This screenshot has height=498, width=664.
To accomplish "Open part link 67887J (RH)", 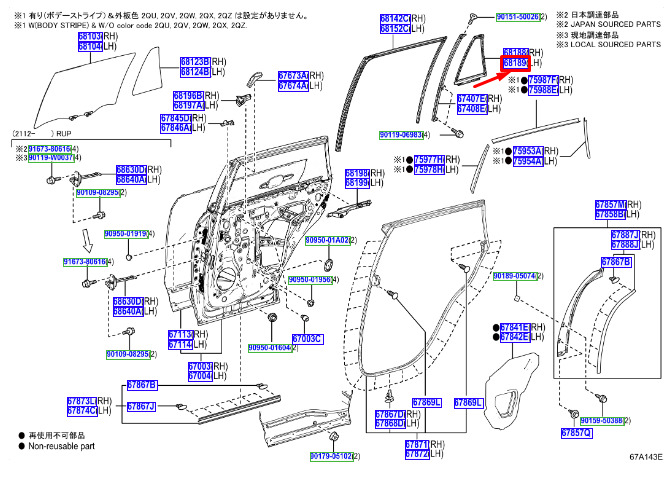I will [x=625, y=235].
